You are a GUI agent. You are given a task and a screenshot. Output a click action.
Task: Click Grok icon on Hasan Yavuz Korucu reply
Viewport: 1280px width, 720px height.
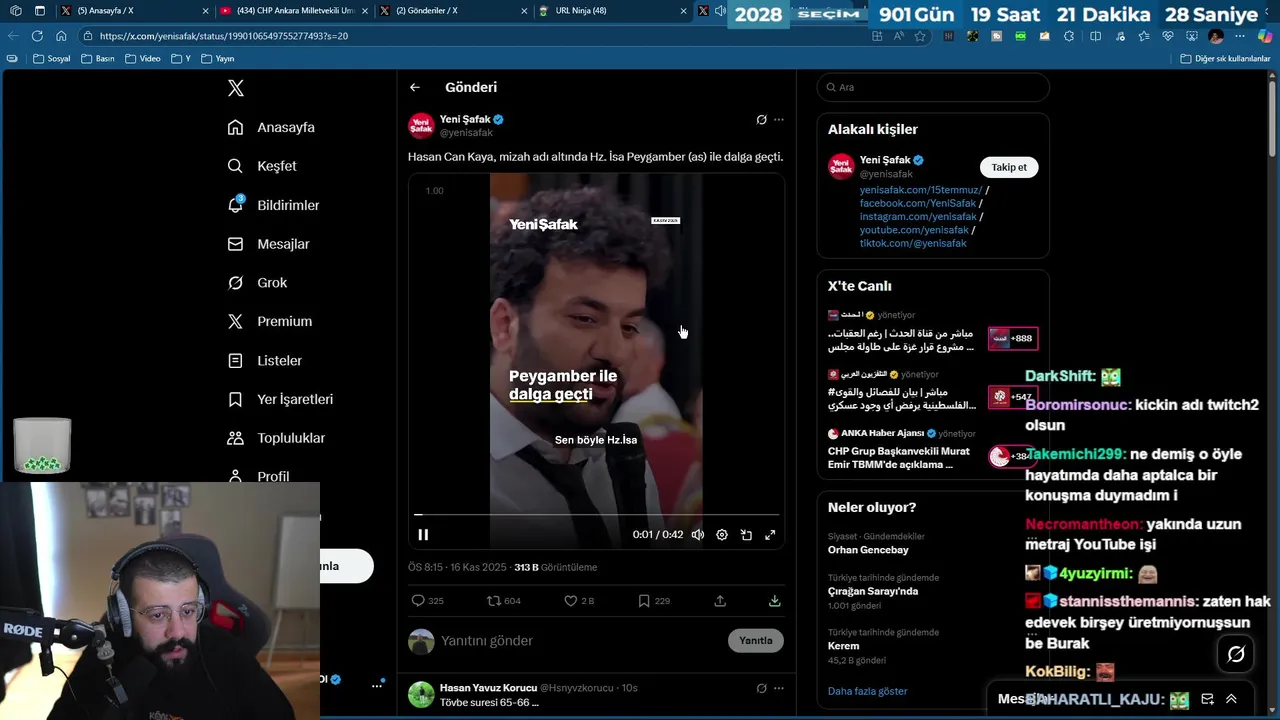click(761, 688)
